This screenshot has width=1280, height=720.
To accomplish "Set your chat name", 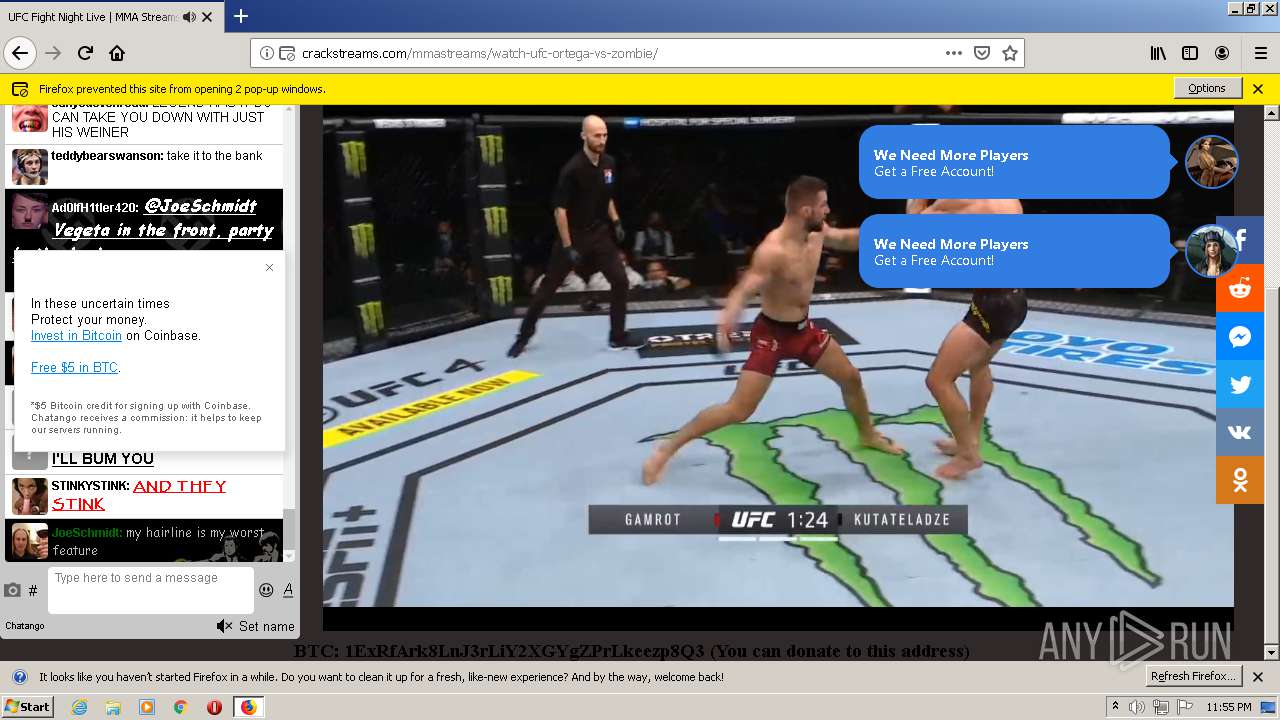I will [266, 626].
